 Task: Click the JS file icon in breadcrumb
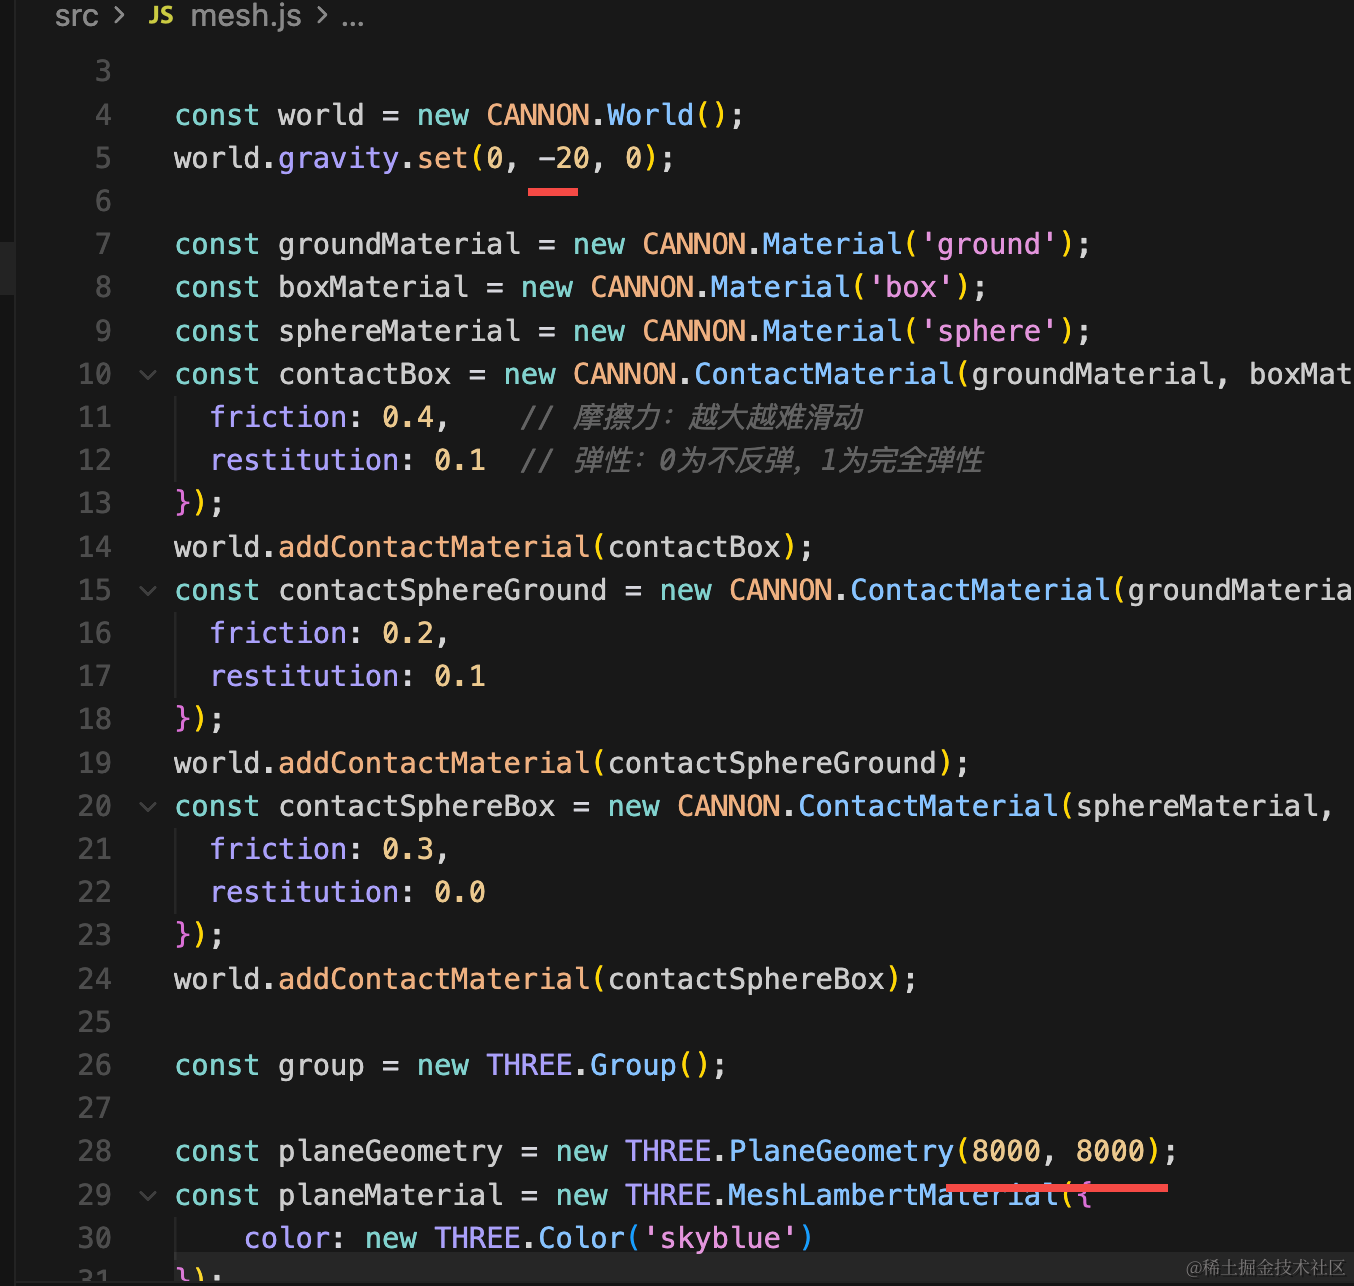161,16
